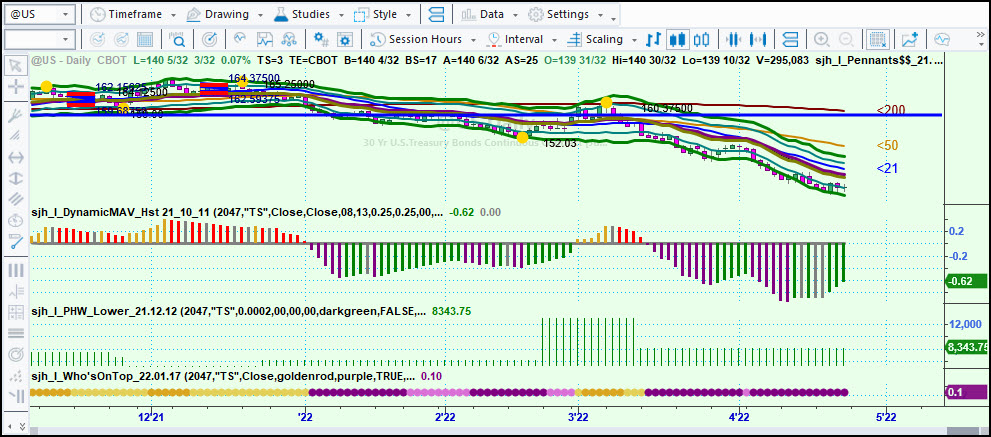Click the 152.03 price annotation

[560, 144]
